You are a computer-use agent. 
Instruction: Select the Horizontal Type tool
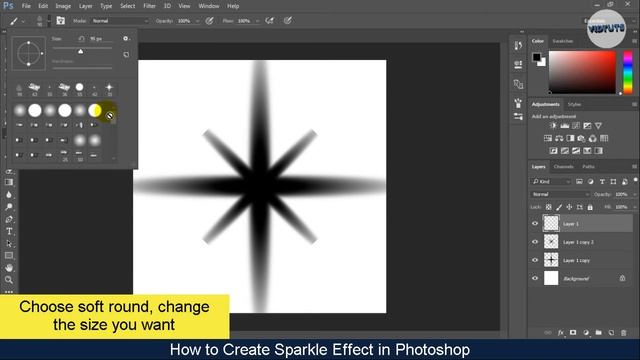pos(9,231)
